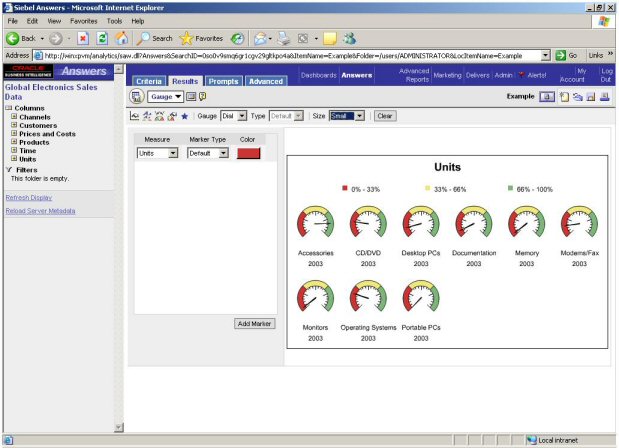Open the Size dropdown showing Small
Viewport: 619px width, 448px height.
(347, 116)
